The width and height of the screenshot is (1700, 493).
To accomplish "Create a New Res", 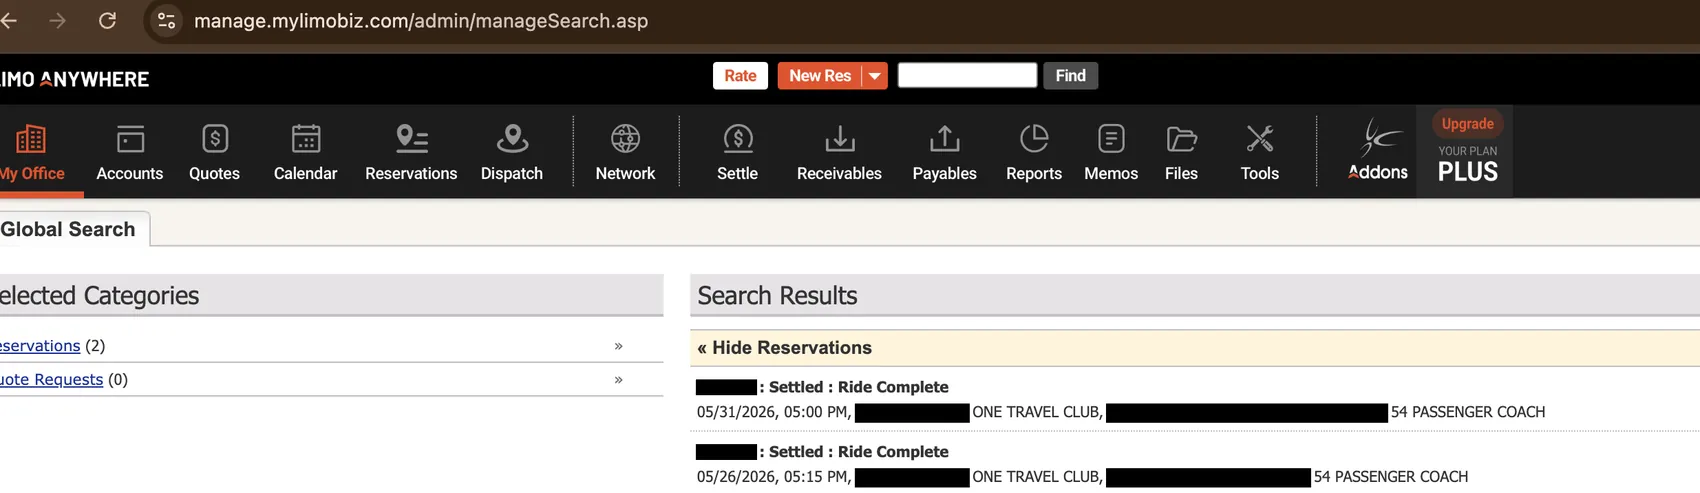I will [x=820, y=76].
